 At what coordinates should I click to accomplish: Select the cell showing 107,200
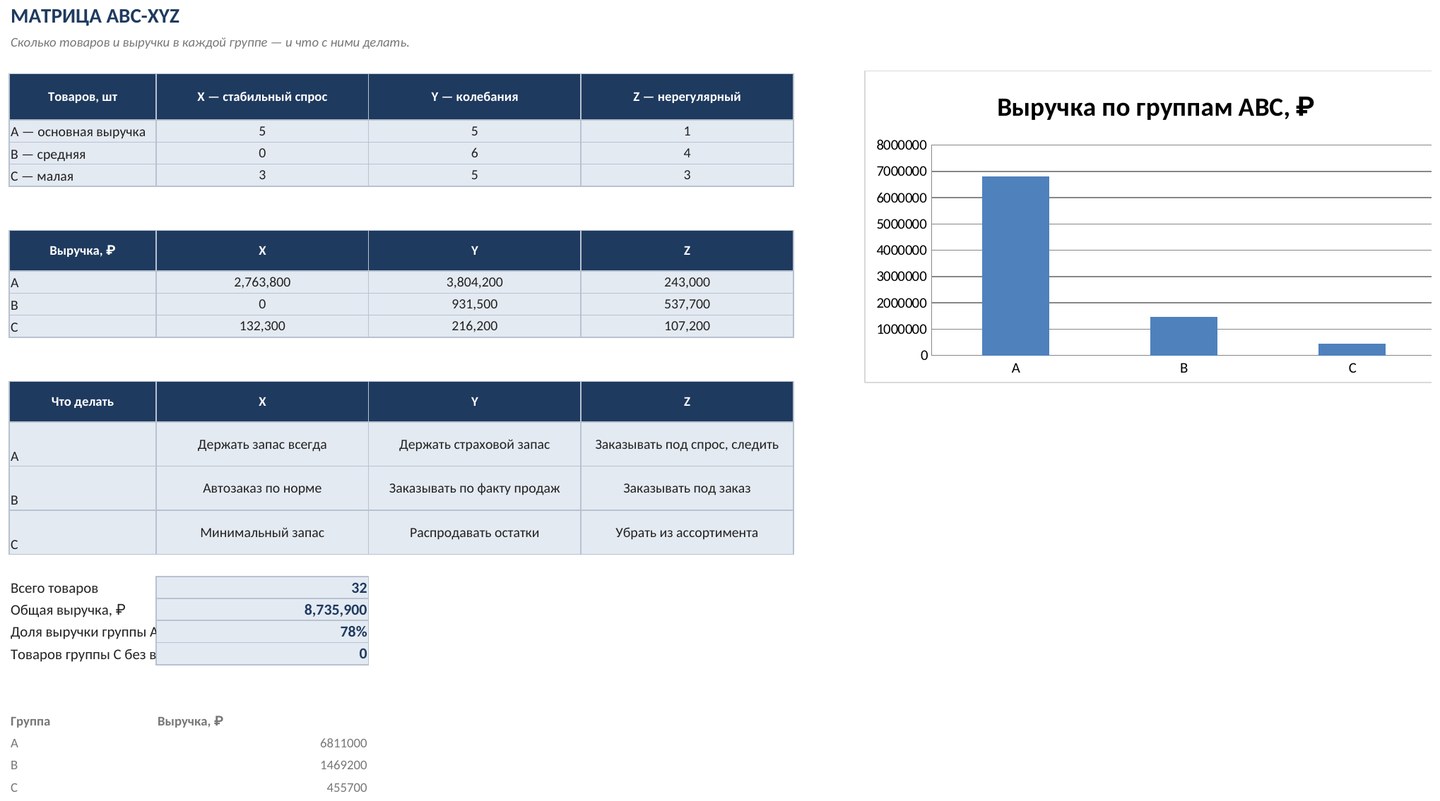pyautogui.click(x=687, y=326)
